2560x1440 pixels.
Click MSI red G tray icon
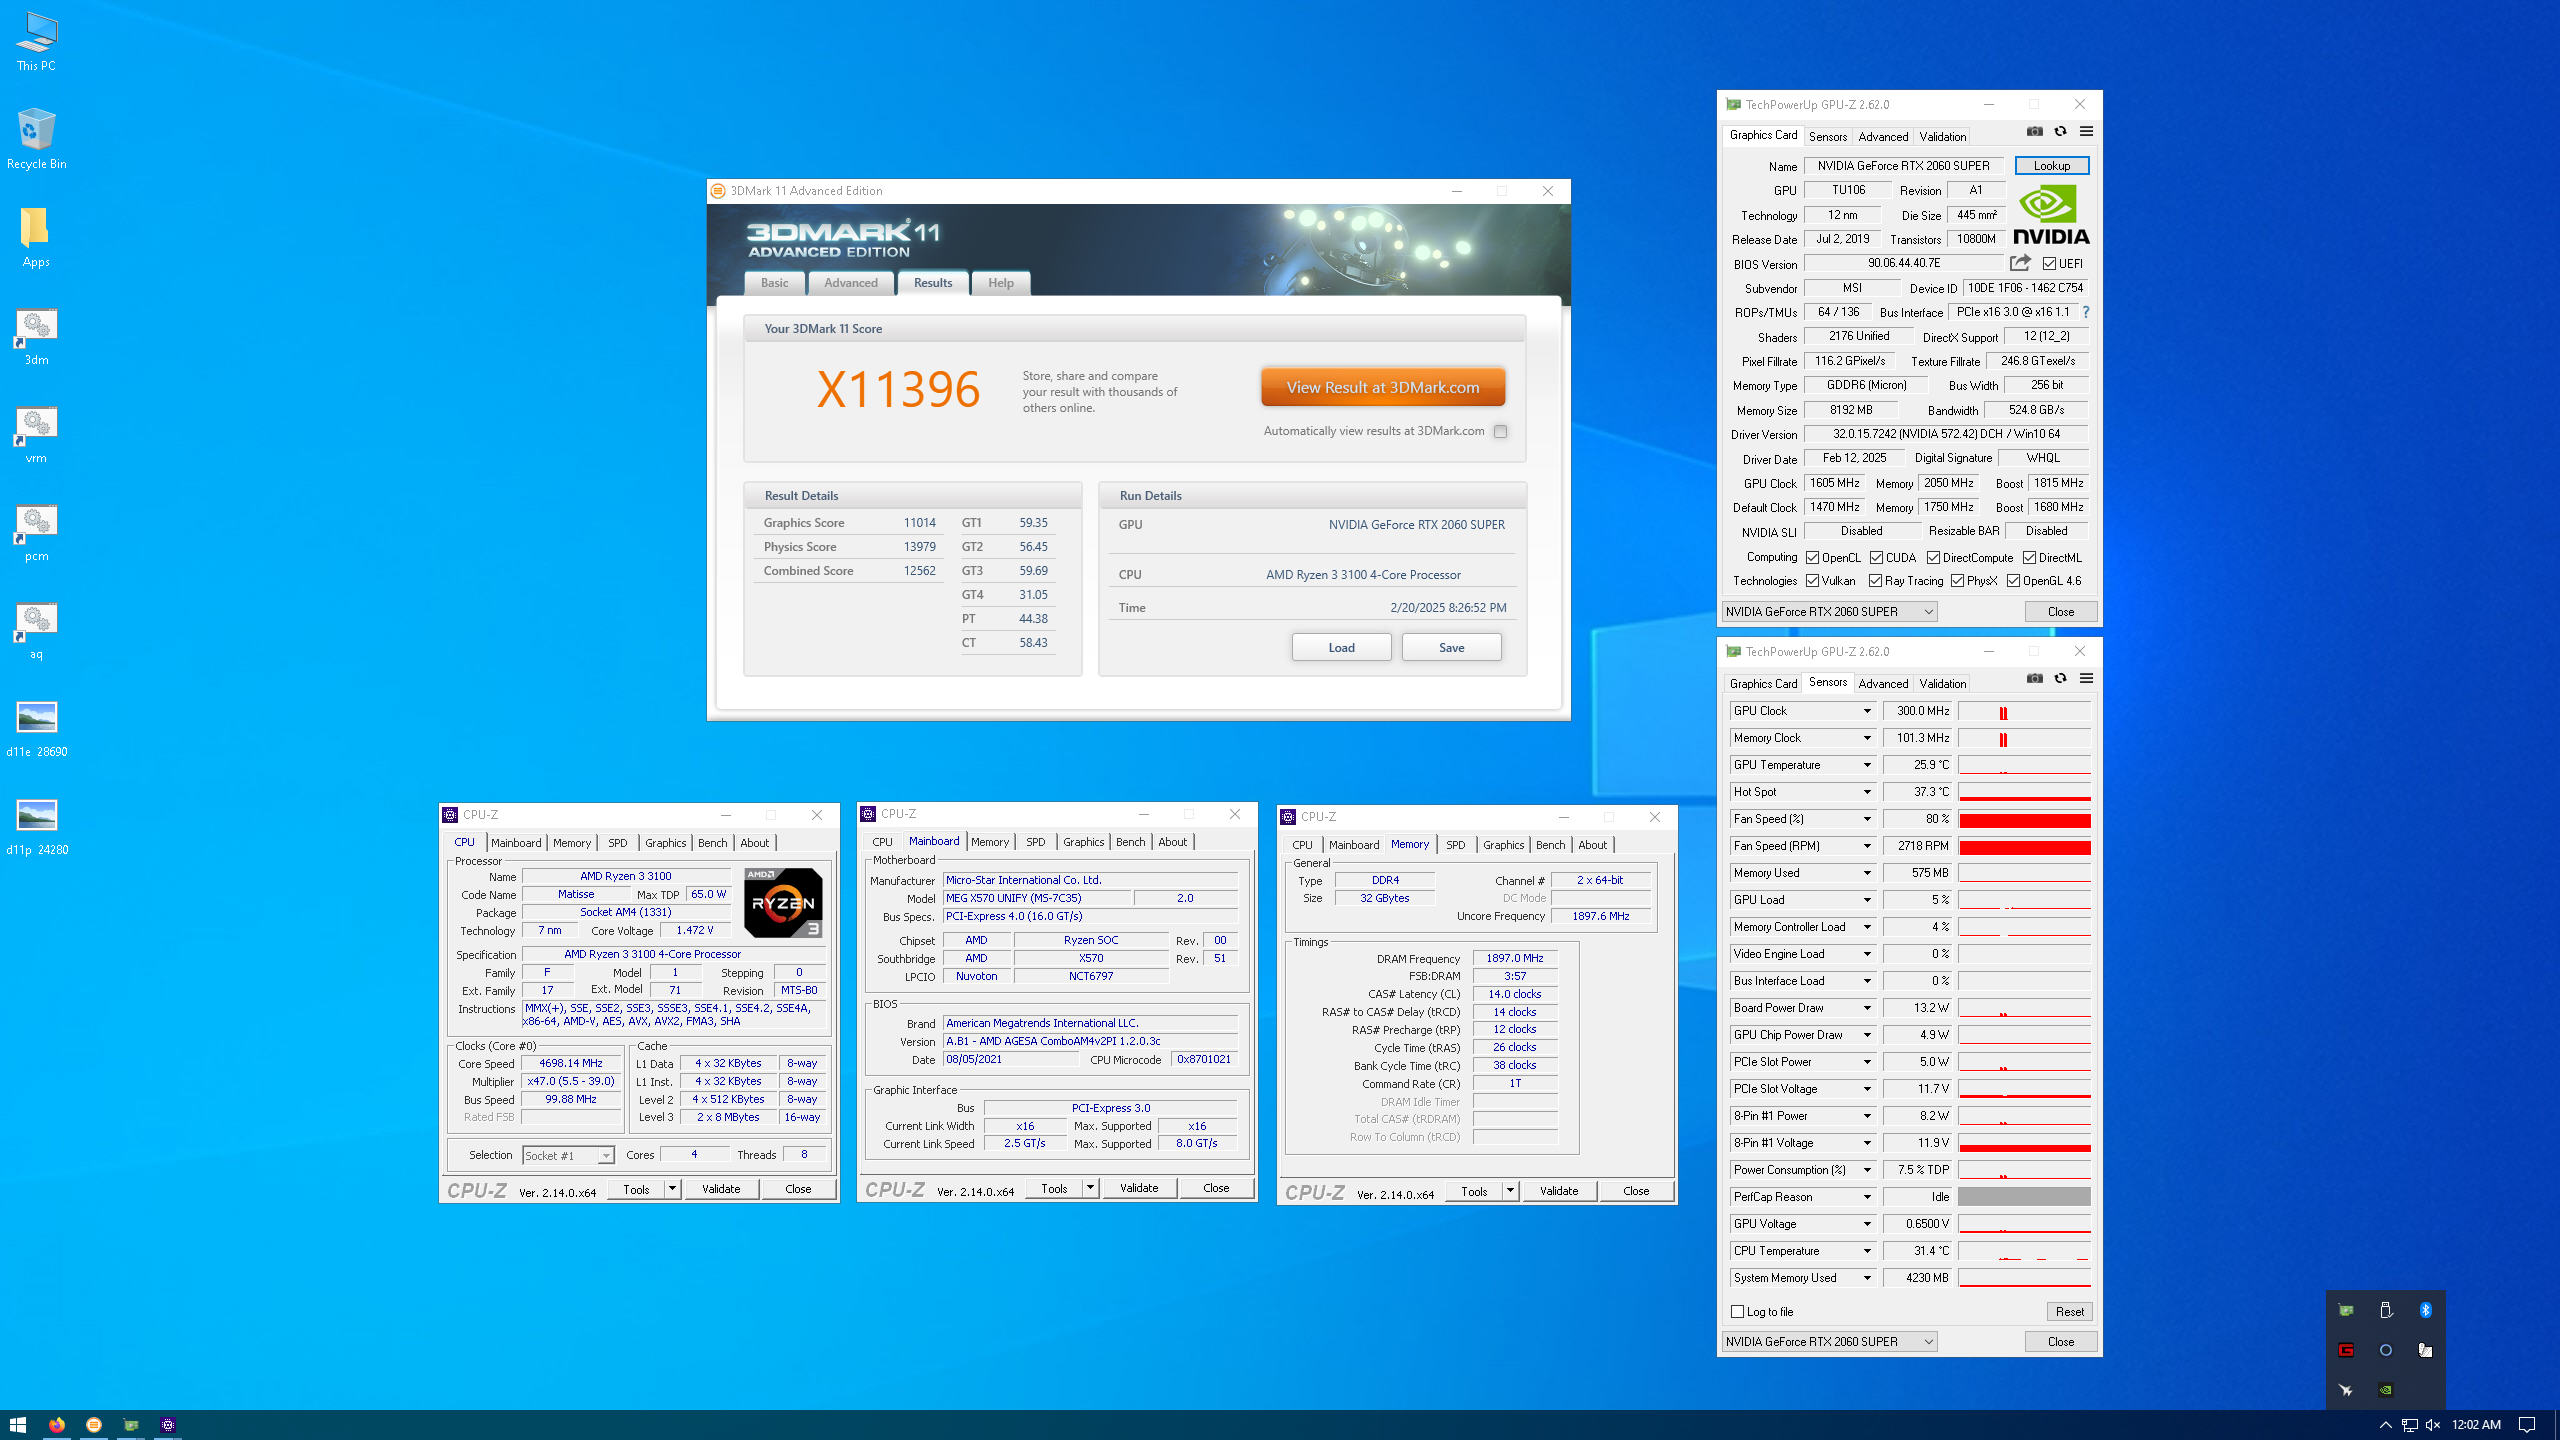(2345, 1350)
